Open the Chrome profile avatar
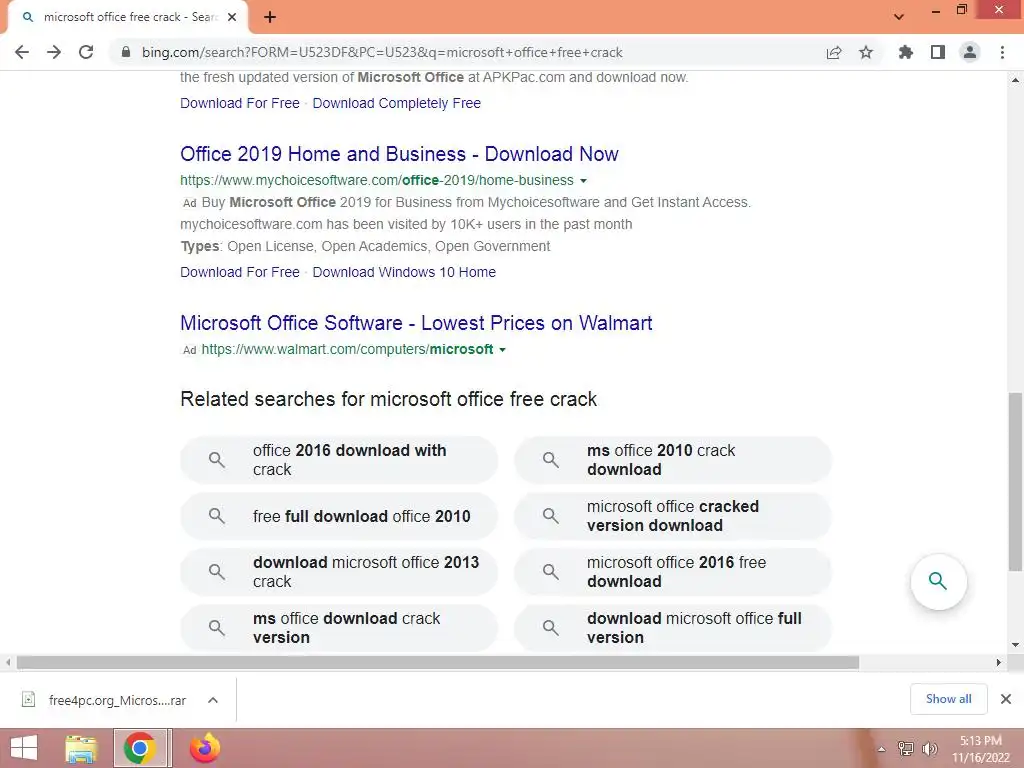The width and height of the screenshot is (1024, 768). point(970,52)
